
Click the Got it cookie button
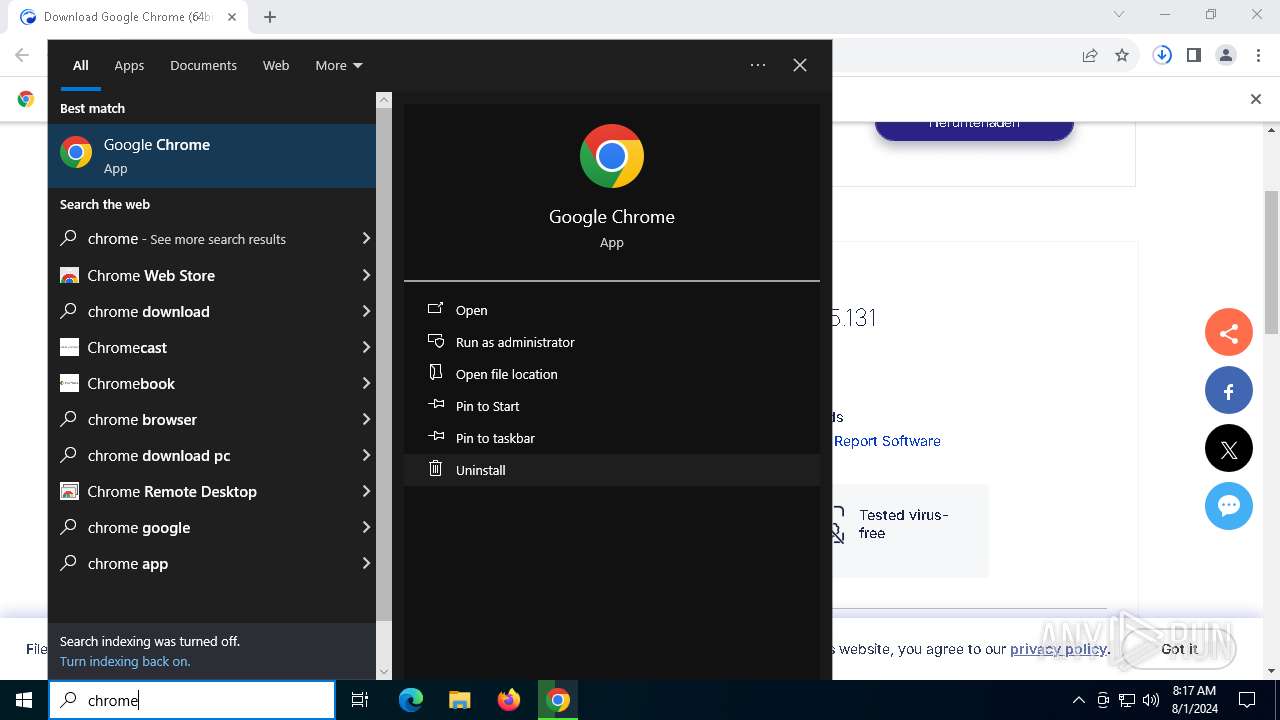pos(1179,649)
